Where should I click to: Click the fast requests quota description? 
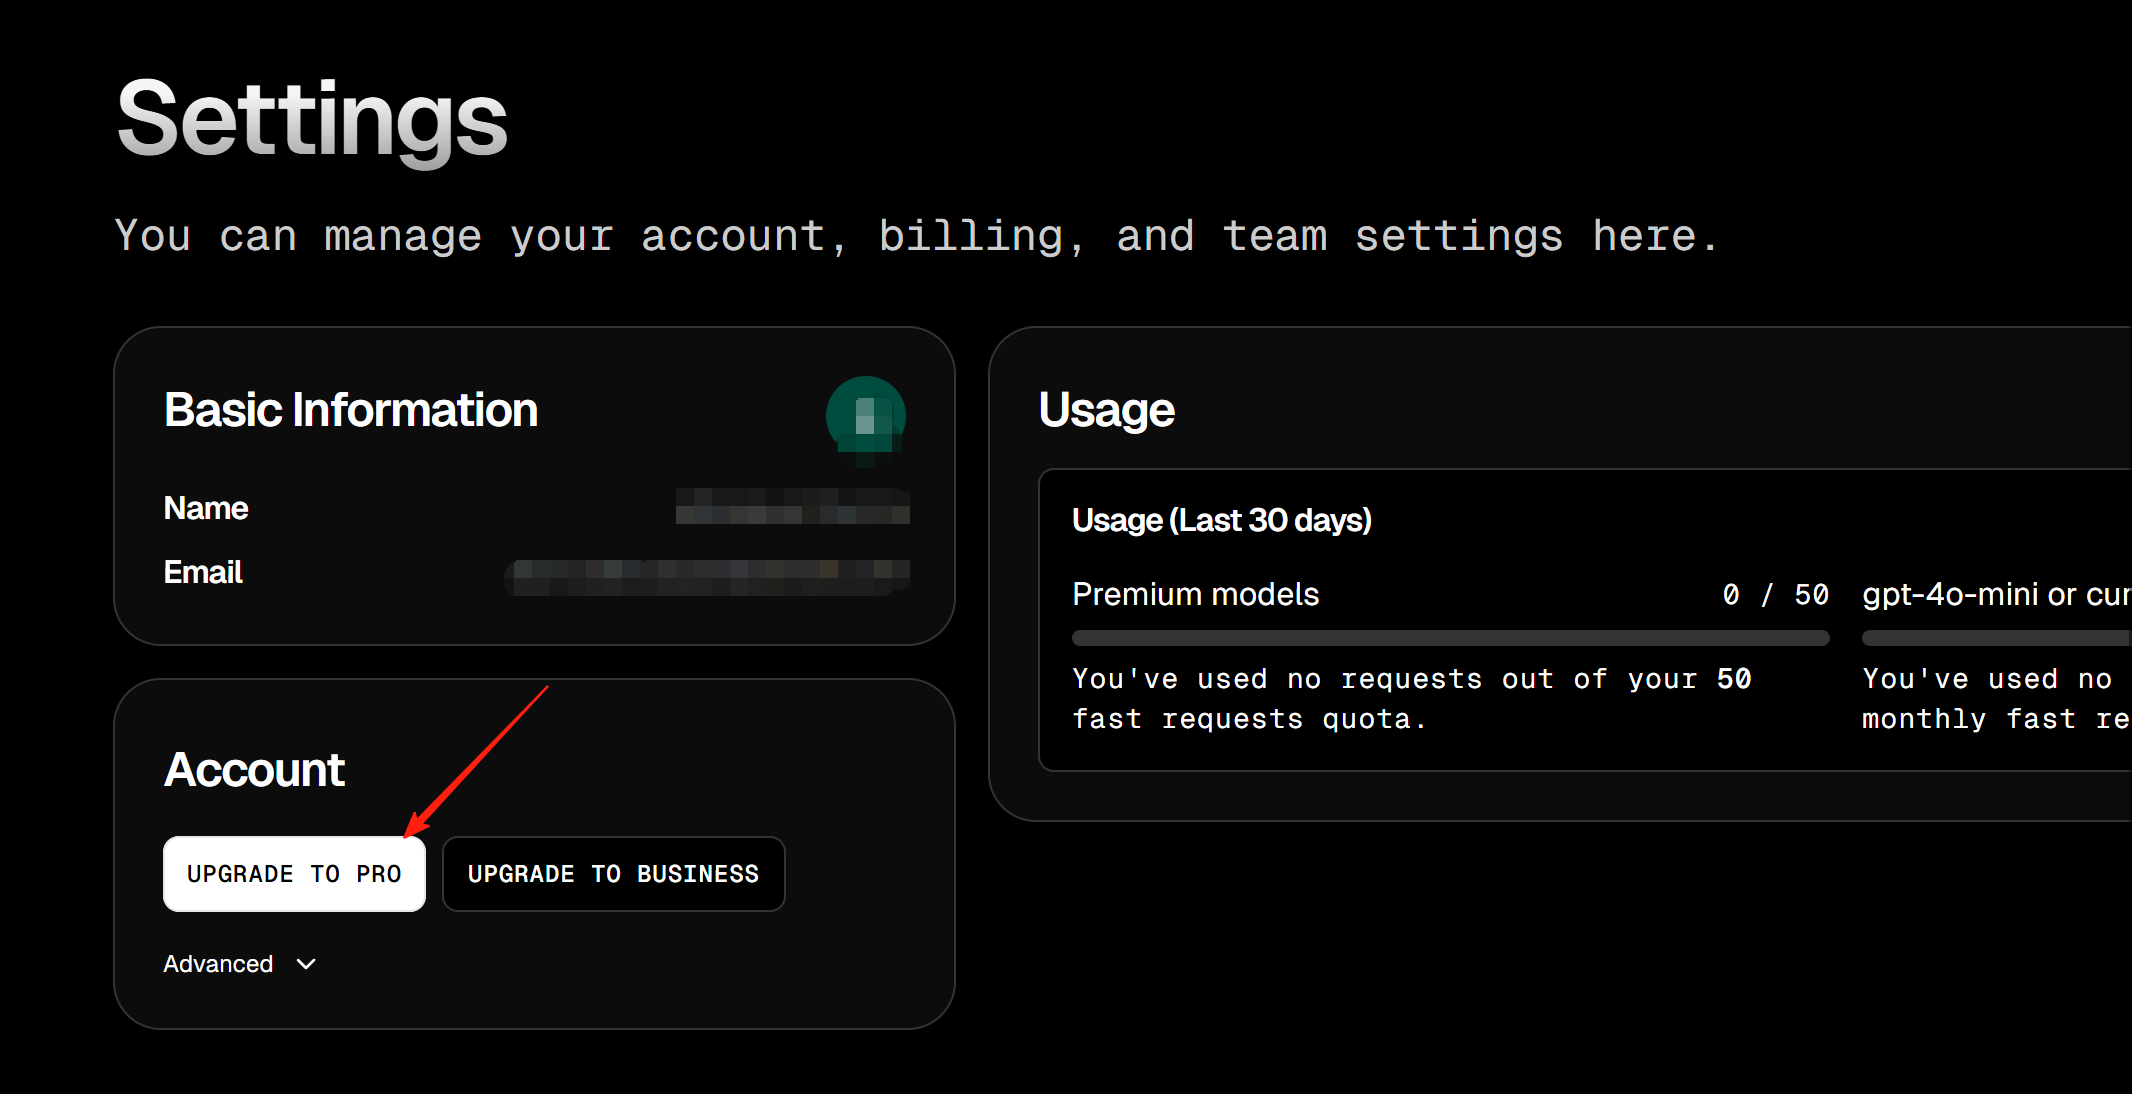click(1412, 699)
